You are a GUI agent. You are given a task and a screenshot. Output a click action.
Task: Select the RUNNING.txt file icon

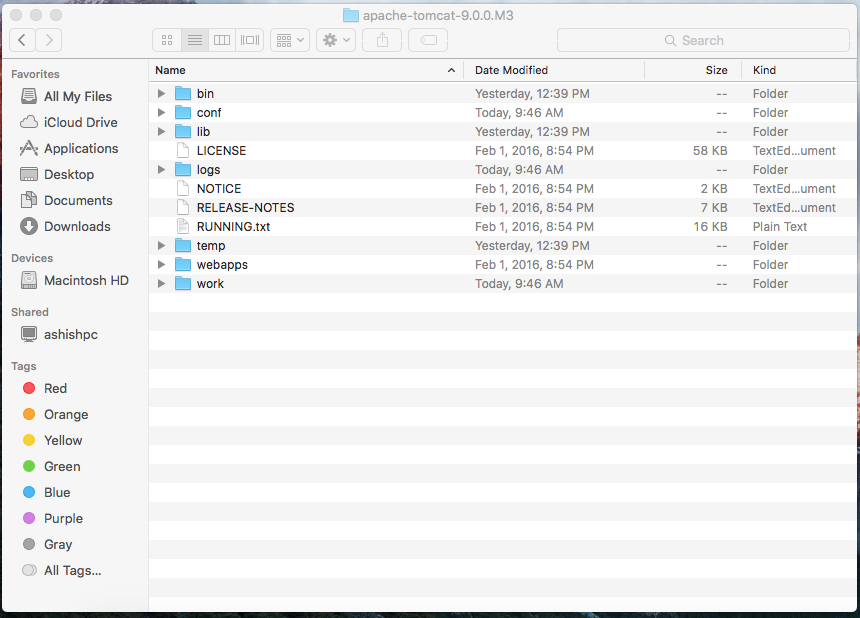(x=183, y=226)
